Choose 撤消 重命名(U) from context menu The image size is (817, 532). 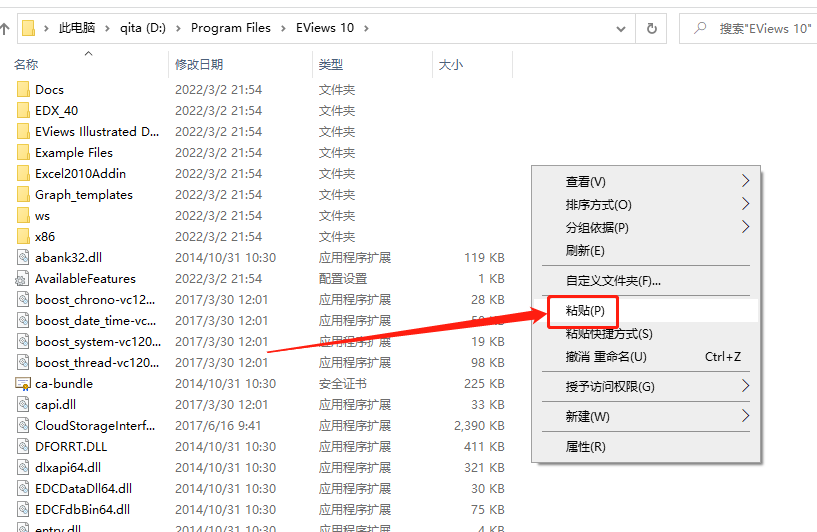646,357
